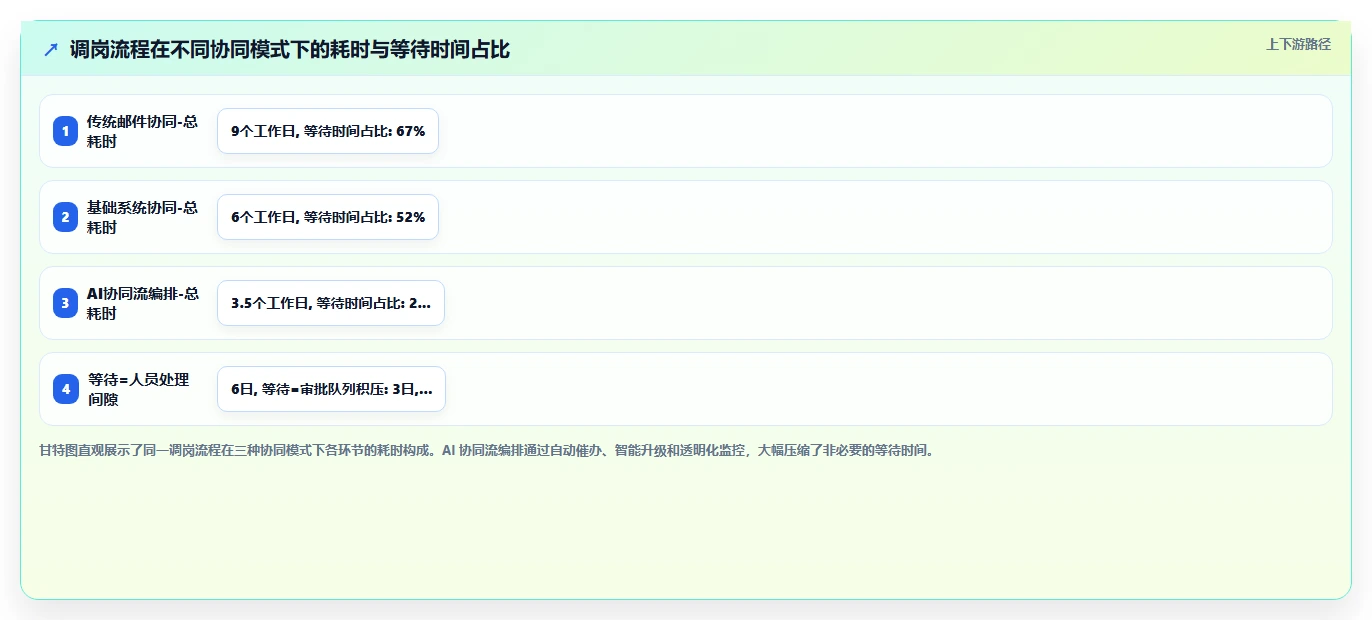Click the number 1 step badge
This screenshot has width=1372, height=620.
[66, 131]
